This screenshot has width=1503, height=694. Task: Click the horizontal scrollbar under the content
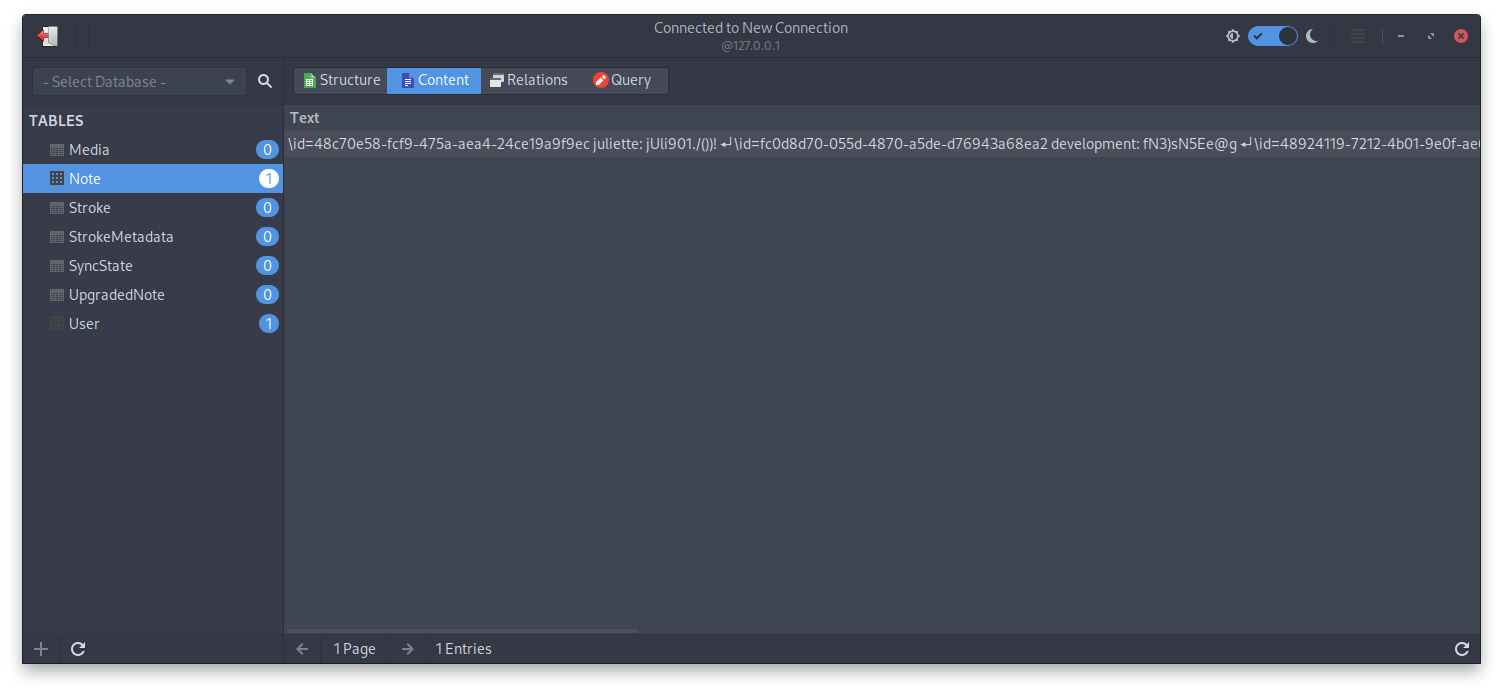tap(462, 631)
